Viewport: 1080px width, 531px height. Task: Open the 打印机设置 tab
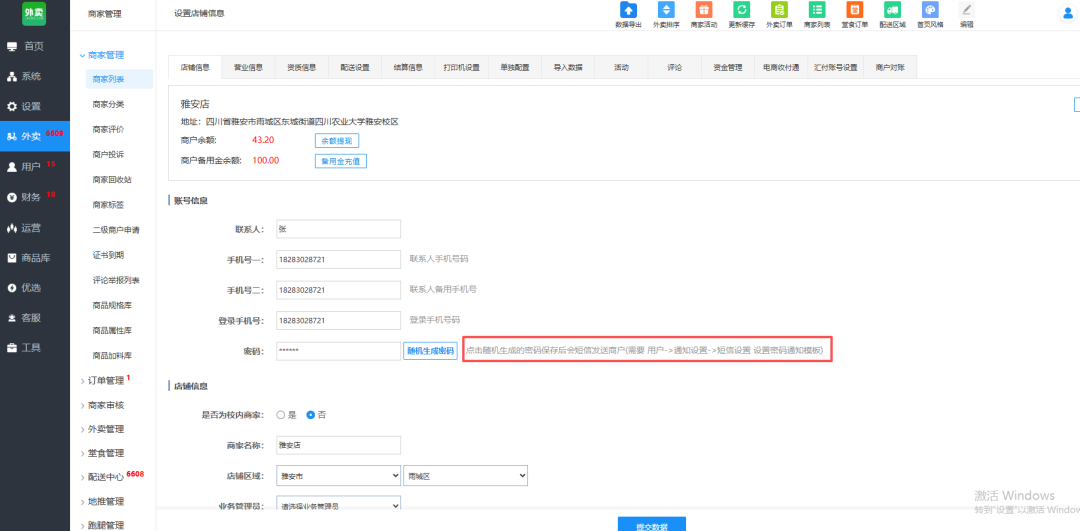click(462, 68)
